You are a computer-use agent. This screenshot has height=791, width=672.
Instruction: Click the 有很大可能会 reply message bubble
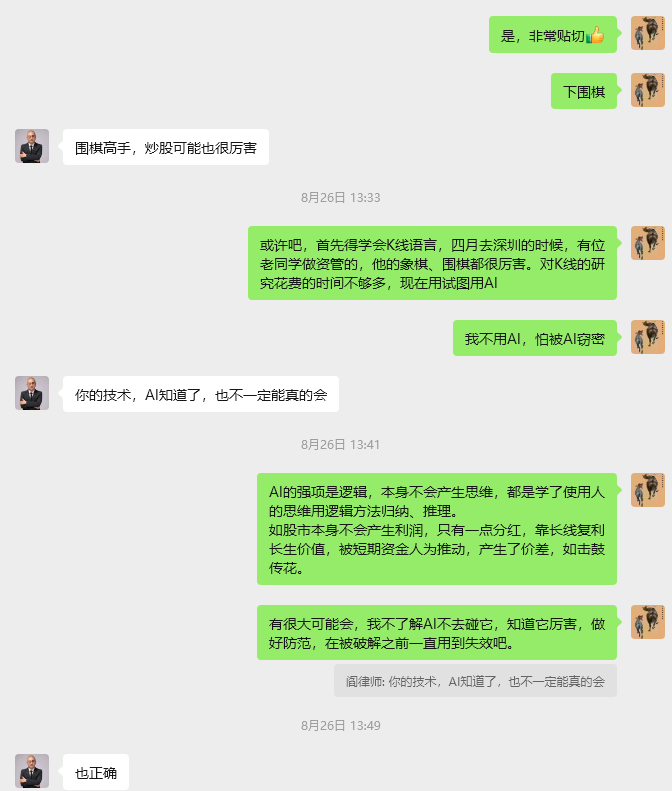click(437, 633)
